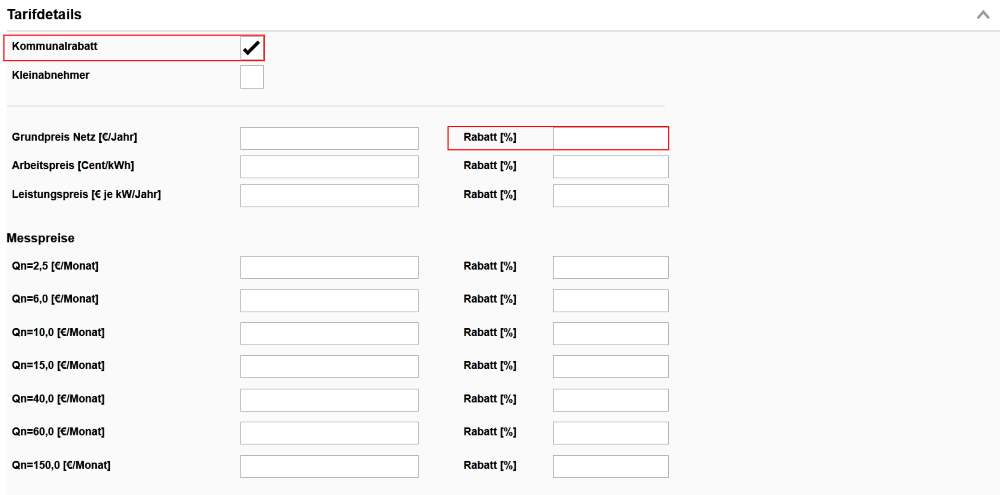Viewport: 1000px width, 495px height.
Task: Focus Rabatt field in Qn=40,0 row
Action: [x=610, y=400]
